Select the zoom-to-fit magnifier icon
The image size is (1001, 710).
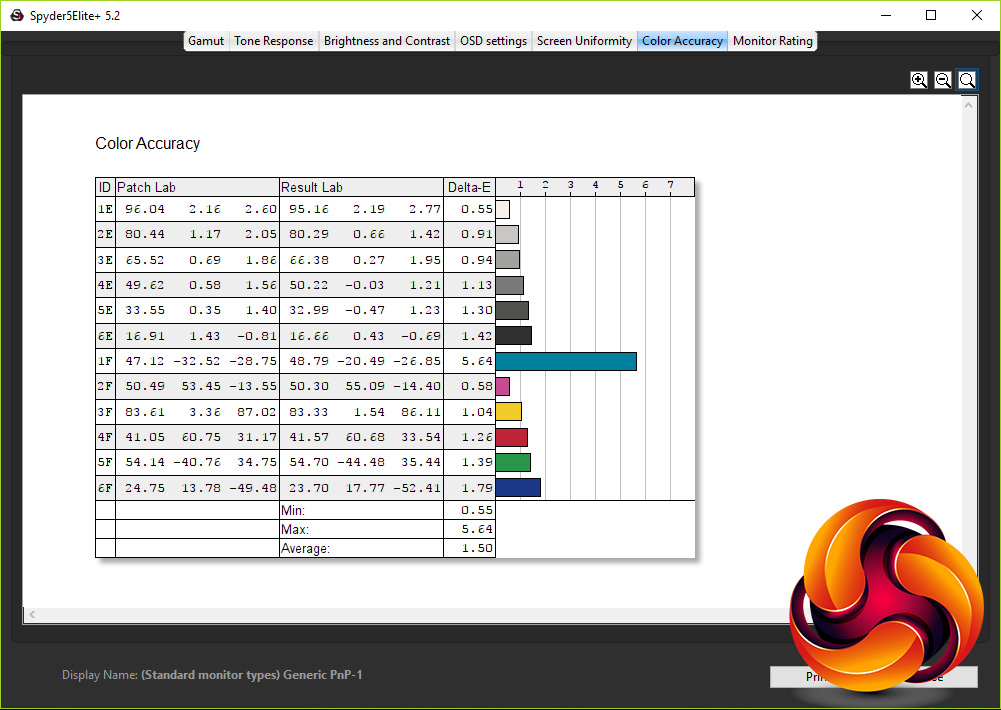click(x=967, y=80)
